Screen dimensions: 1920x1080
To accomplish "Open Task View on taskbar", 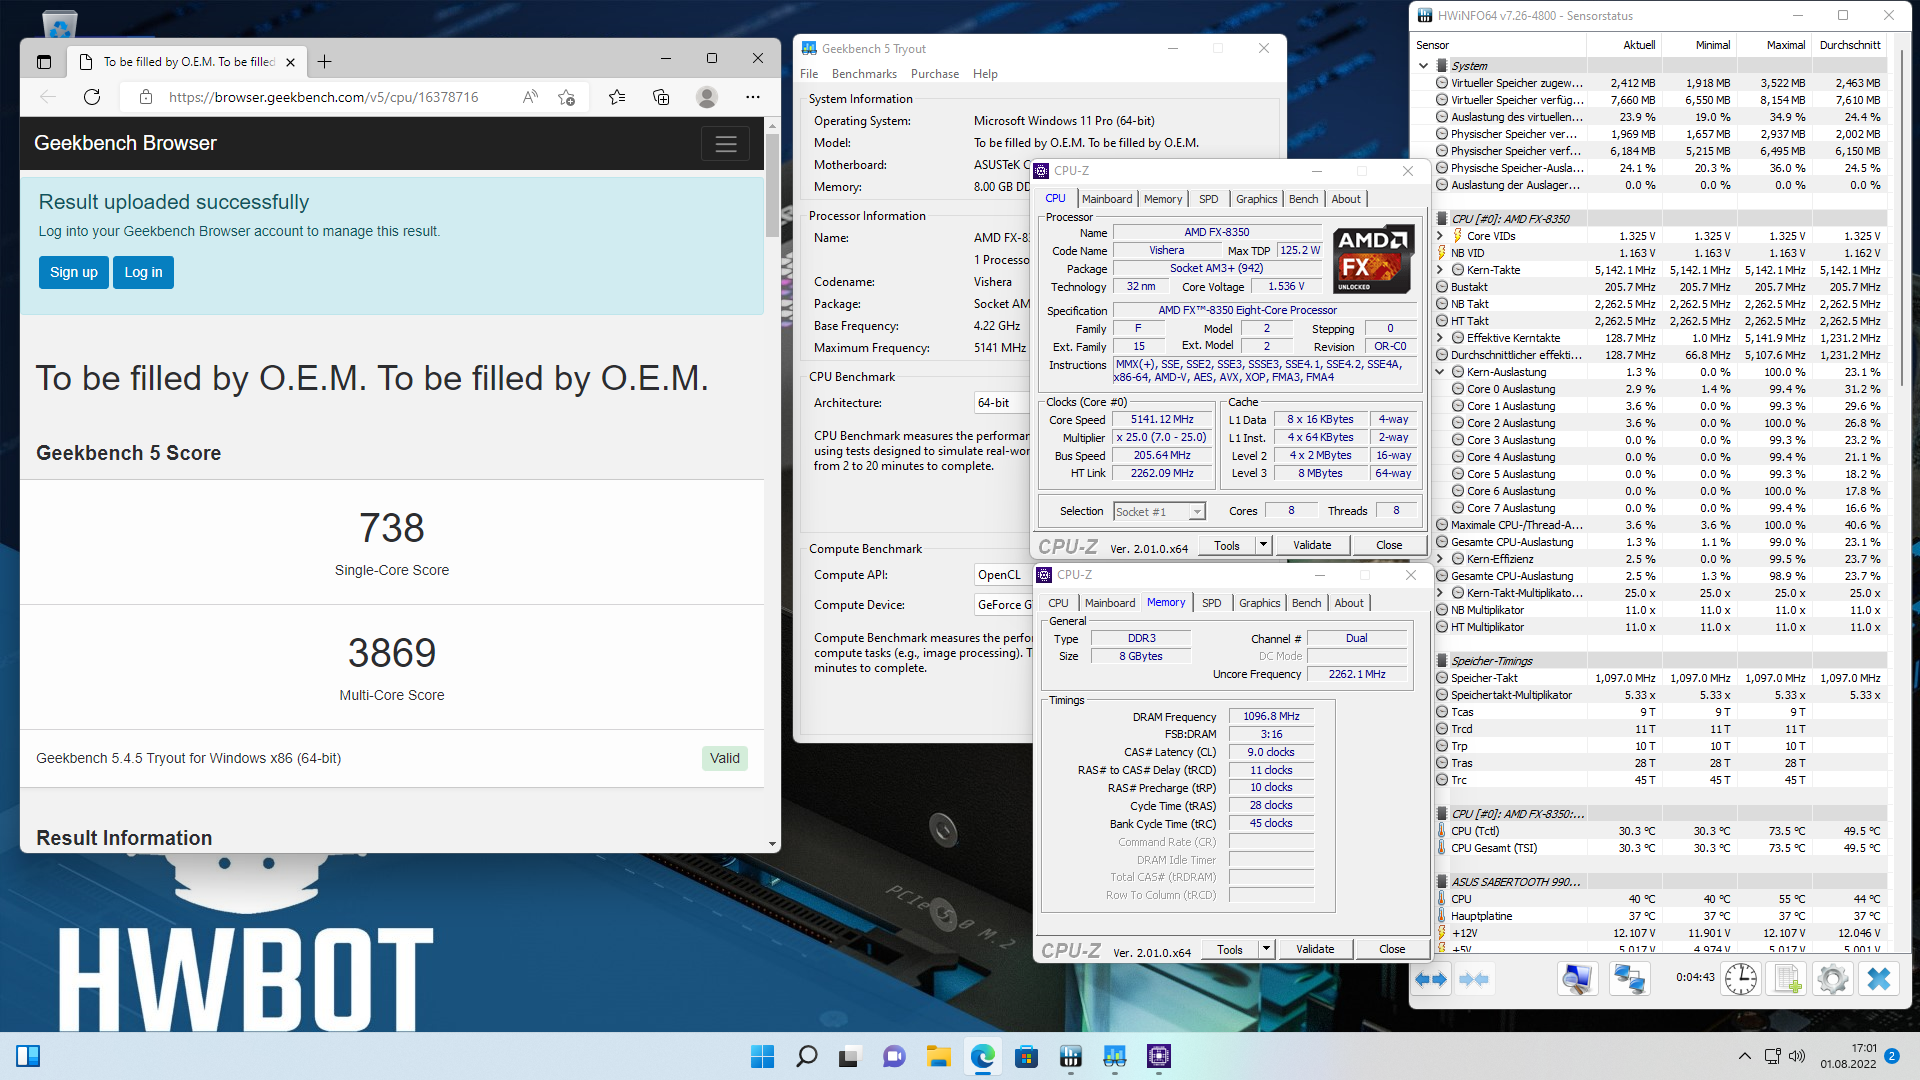I will click(x=850, y=1056).
